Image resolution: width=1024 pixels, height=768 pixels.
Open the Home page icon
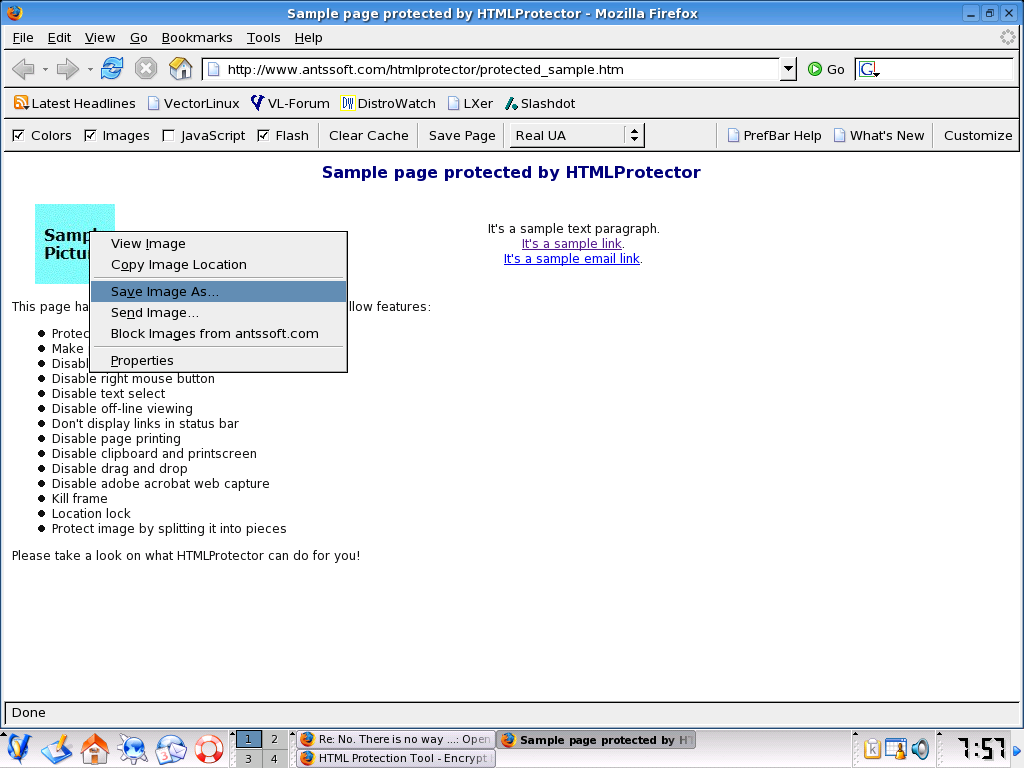pos(181,68)
